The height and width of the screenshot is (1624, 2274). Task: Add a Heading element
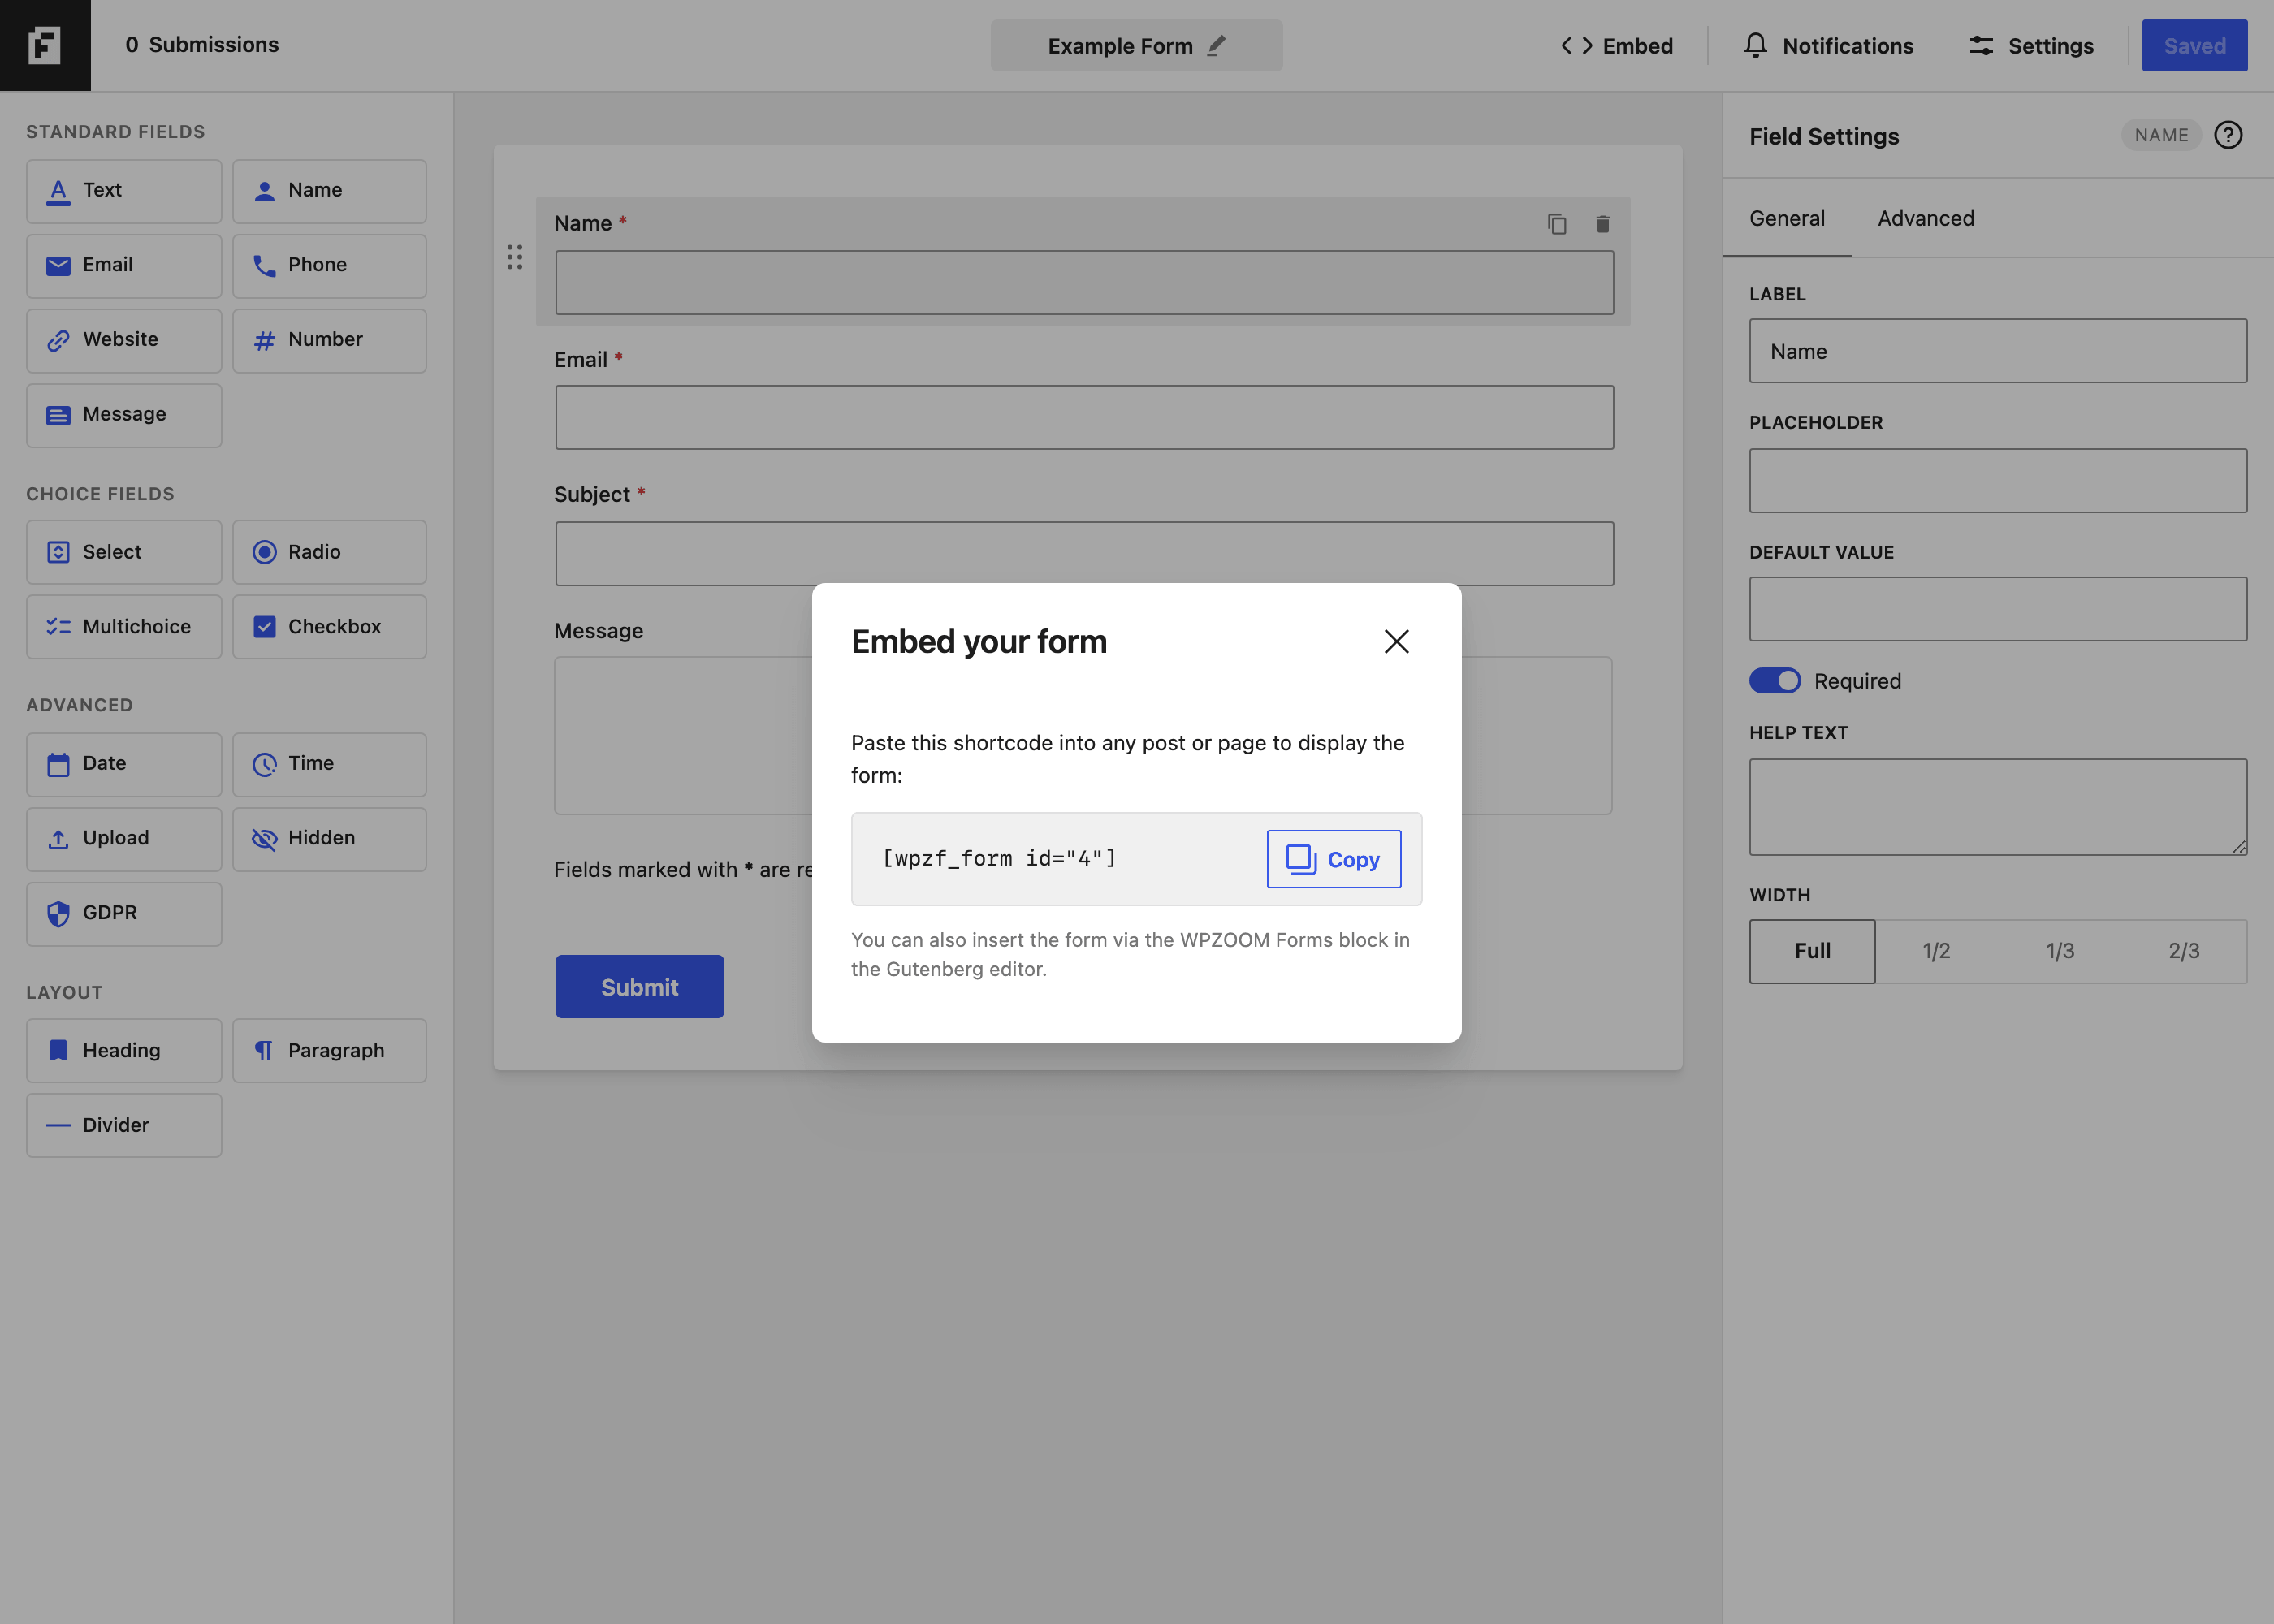(124, 1050)
